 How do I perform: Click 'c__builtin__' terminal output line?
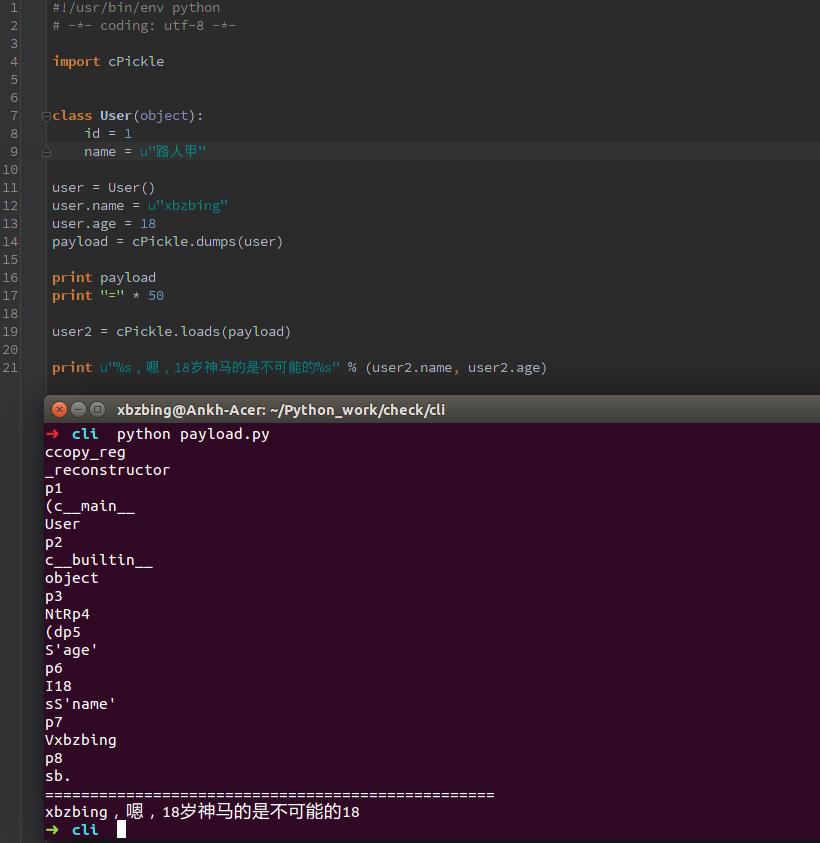pos(99,560)
